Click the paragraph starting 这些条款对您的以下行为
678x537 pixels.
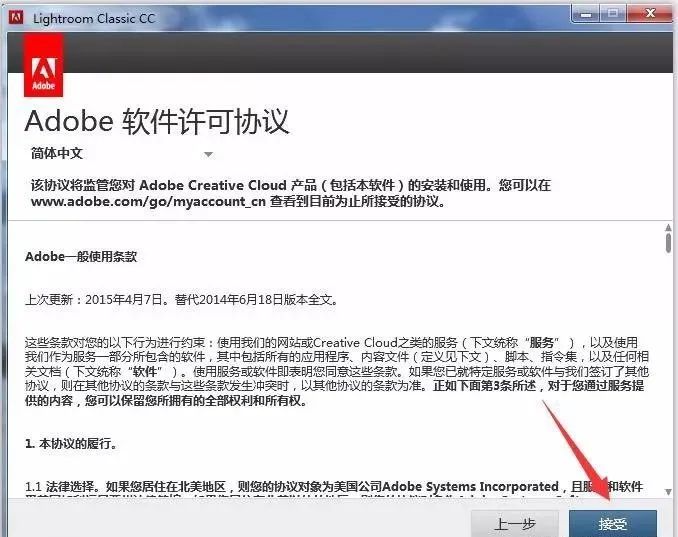(337, 371)
